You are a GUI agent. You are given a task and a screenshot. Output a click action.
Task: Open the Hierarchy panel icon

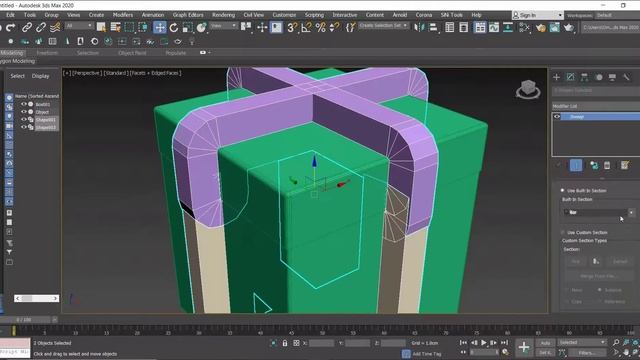pyautogui.click(x=584, y=77)
